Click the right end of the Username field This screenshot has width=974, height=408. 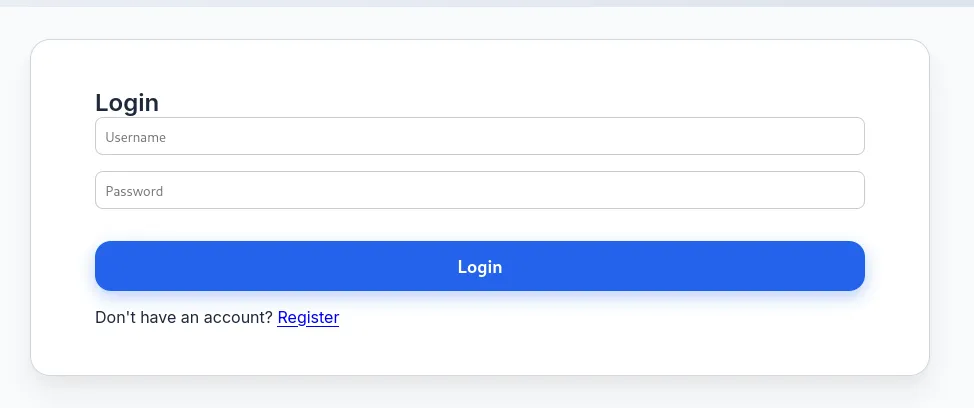[845, 137]
